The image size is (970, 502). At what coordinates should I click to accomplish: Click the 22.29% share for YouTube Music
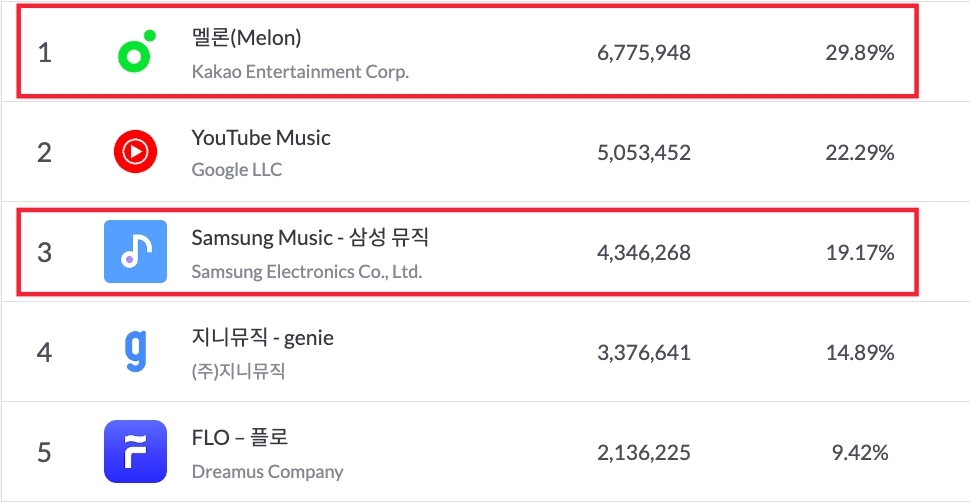(x=859, y=153)
